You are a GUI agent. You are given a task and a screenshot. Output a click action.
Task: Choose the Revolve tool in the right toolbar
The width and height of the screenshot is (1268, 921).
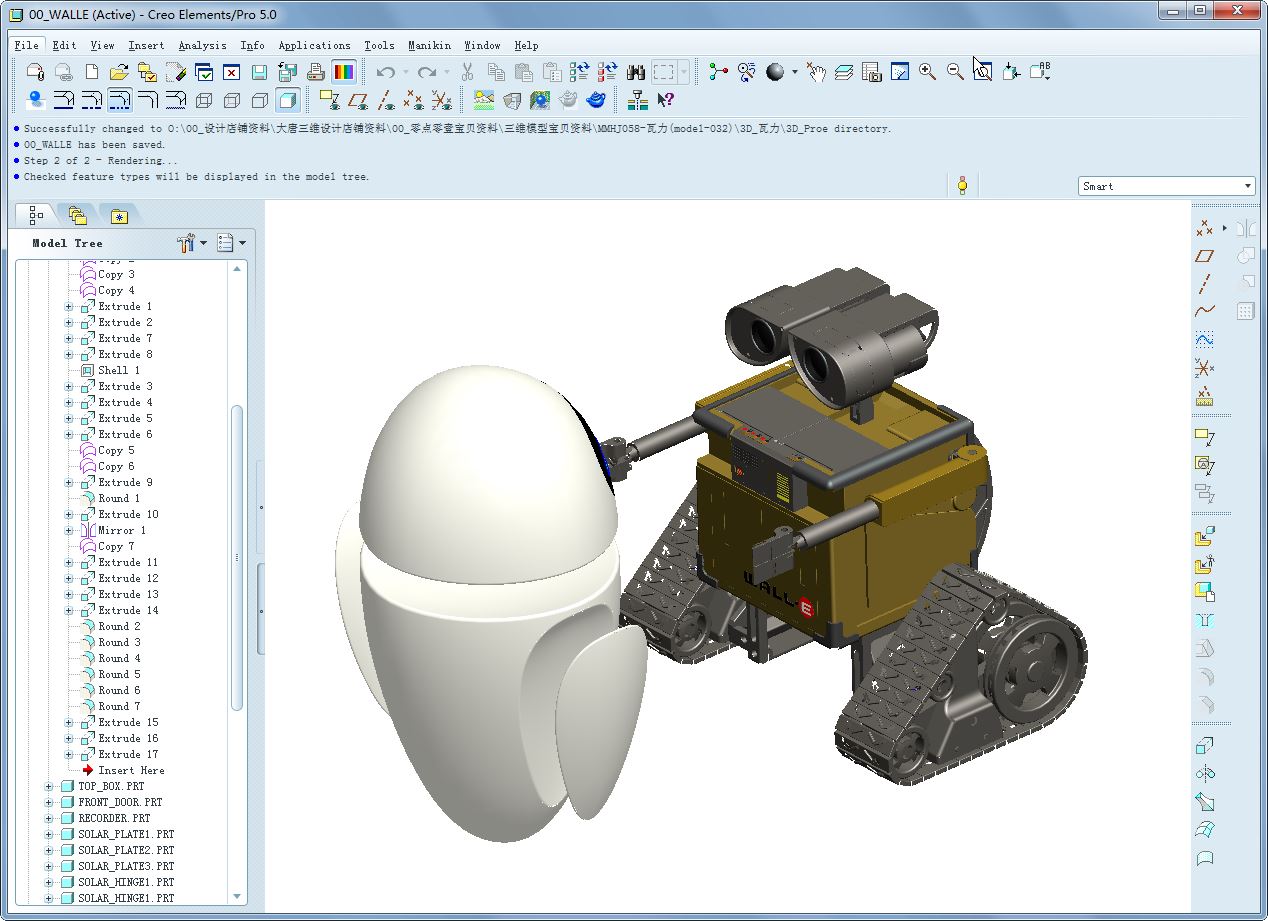[x=1205, y=773]
